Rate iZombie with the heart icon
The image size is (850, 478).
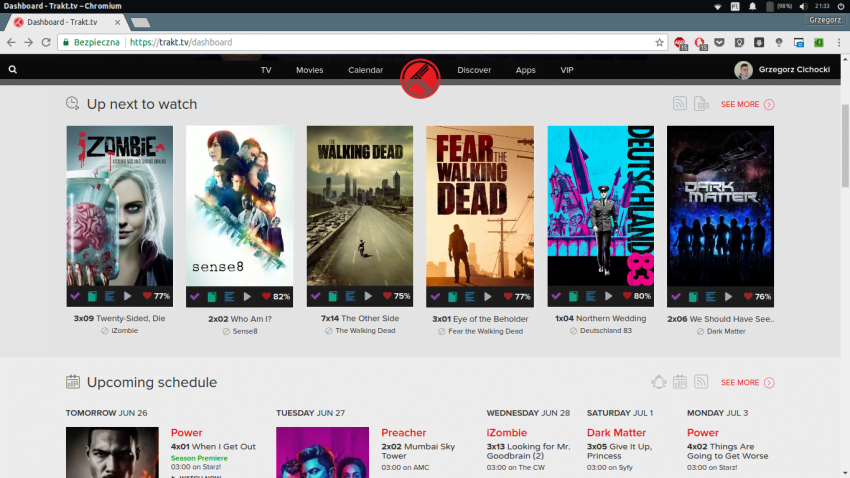coord(147,296)
